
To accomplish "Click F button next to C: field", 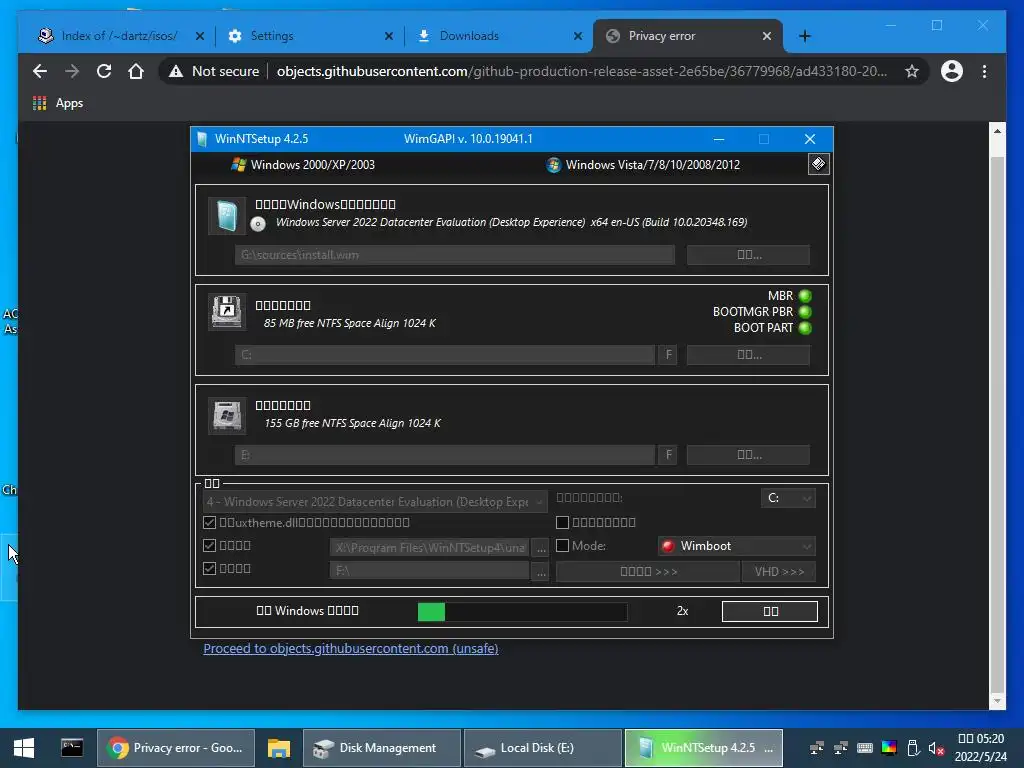I will click(x=667, y=355).
